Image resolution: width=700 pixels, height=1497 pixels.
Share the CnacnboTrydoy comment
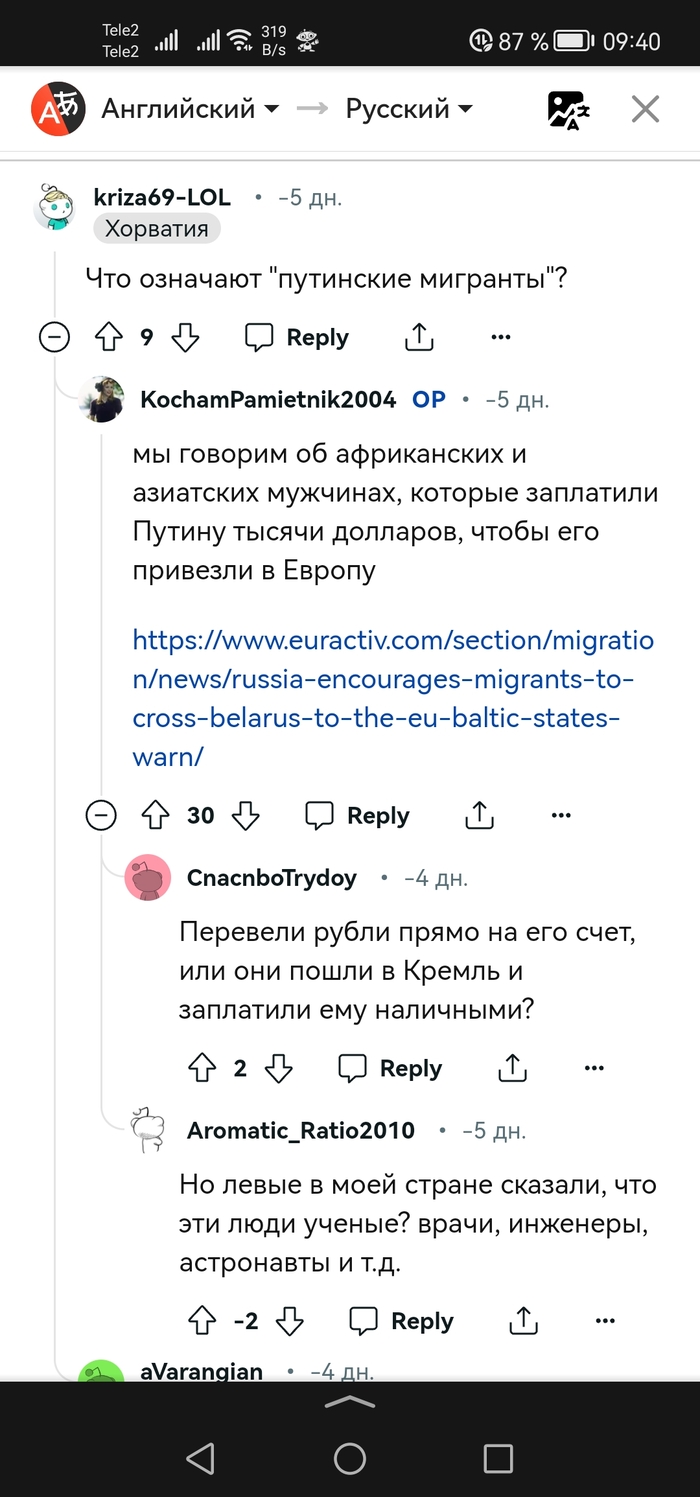(512, 1068)
